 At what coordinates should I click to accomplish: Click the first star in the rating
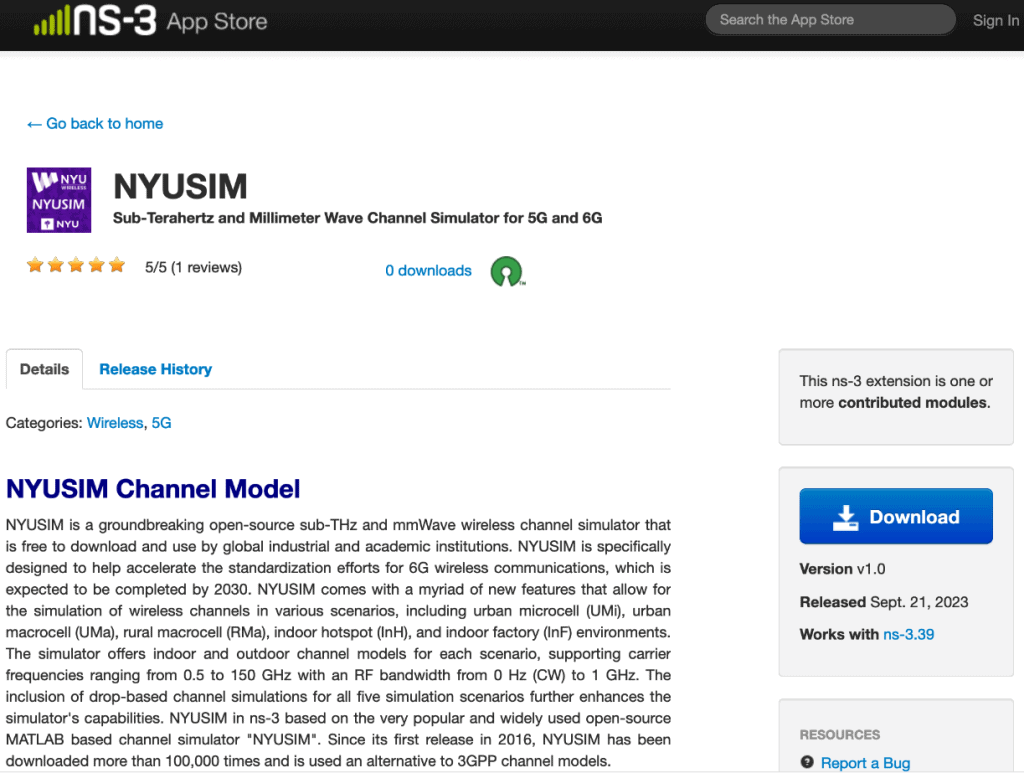point(35,266)
